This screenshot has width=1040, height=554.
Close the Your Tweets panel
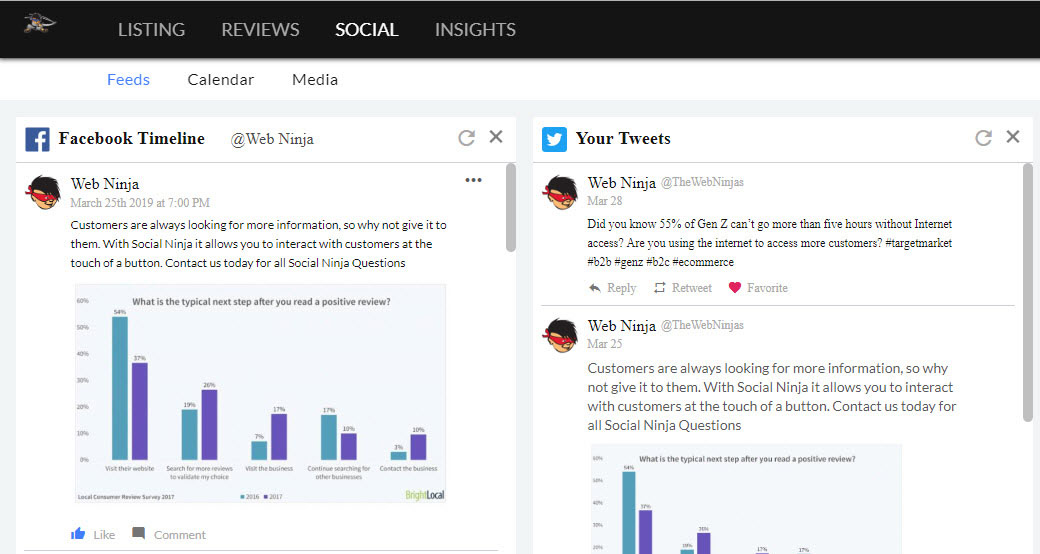coord(1013,137)
